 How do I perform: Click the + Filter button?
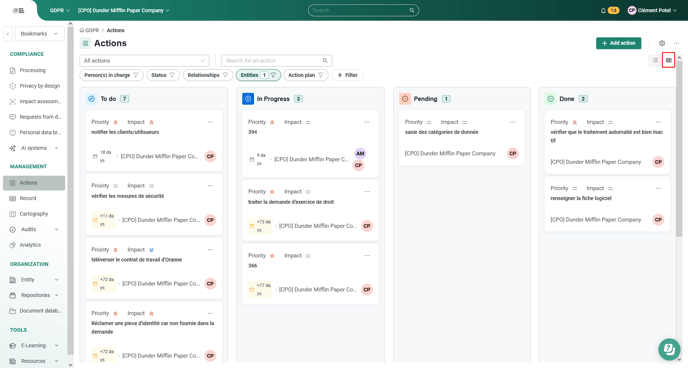click(x=347, y=75)
